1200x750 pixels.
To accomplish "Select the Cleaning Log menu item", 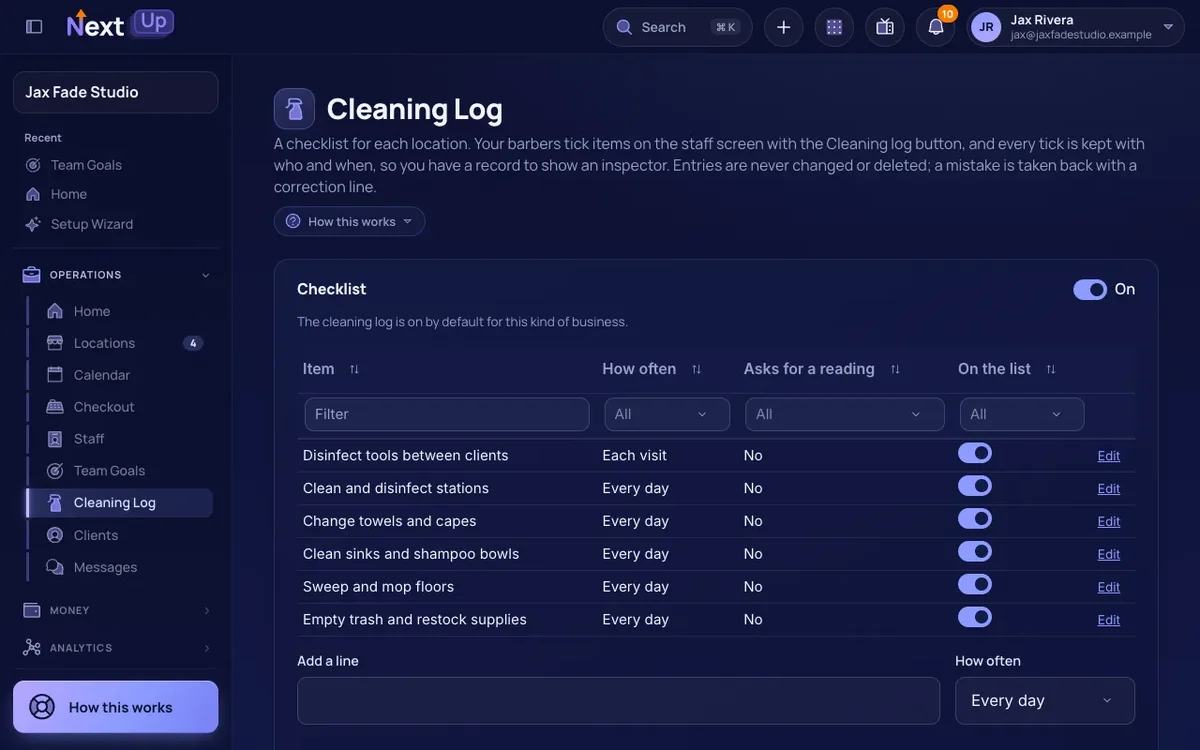I will (x=120, y=503).
